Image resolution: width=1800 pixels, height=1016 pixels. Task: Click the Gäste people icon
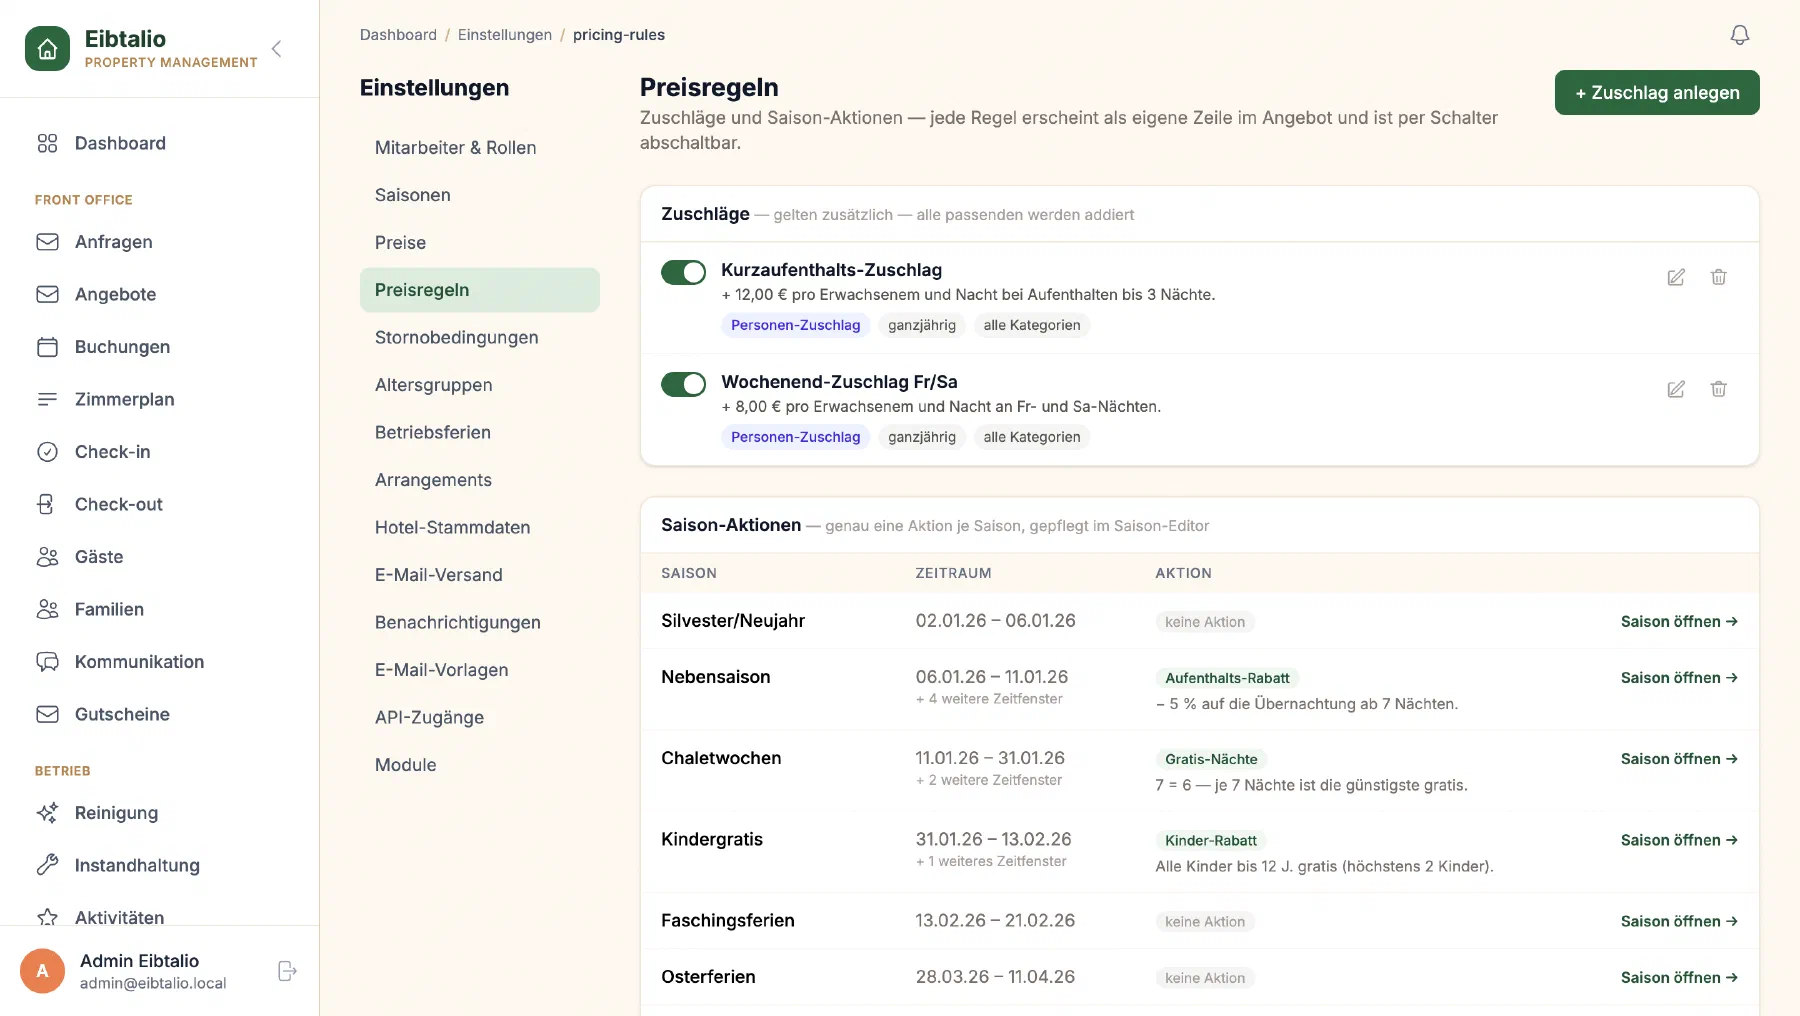[x=47, y=557]
